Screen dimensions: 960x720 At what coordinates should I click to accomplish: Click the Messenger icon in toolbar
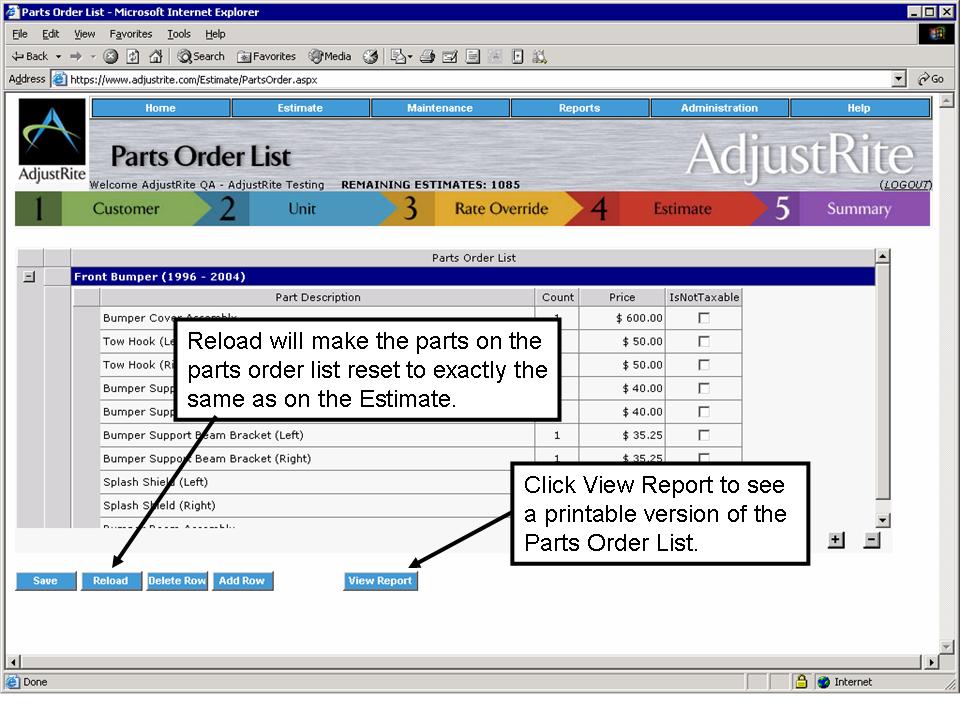(539, 56)
